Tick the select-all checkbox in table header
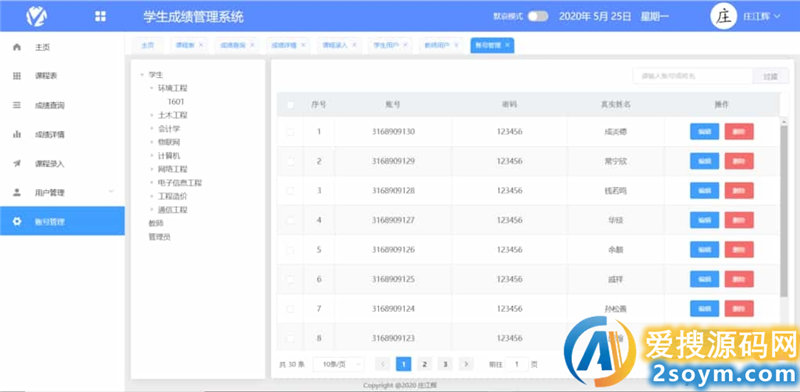Screen dimensions: 800x392 coord(291,105)
